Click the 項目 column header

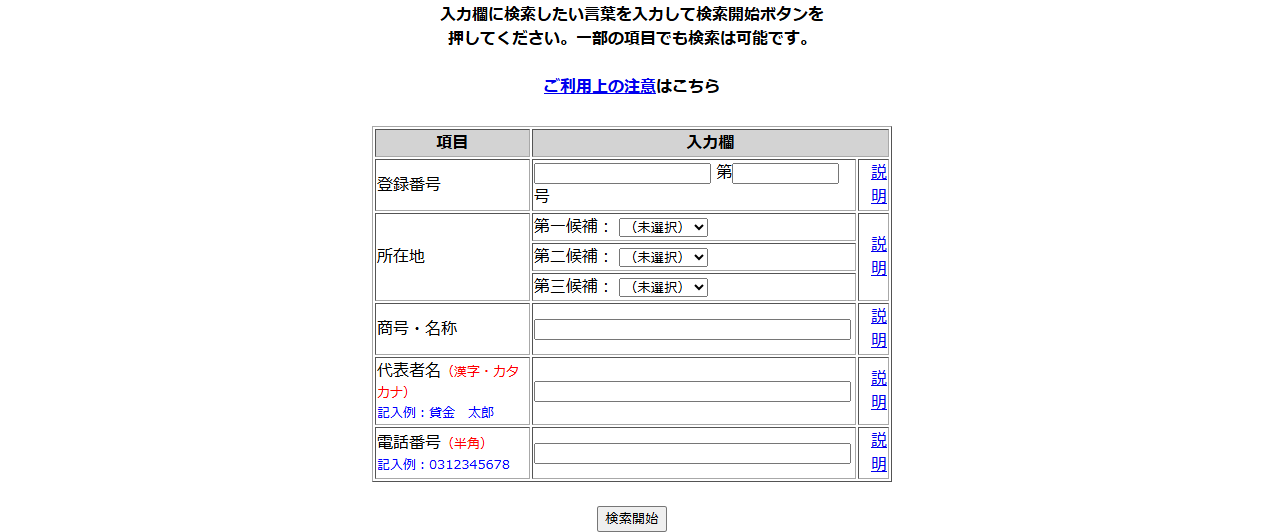pyautogui.click(x=453, y=143)
